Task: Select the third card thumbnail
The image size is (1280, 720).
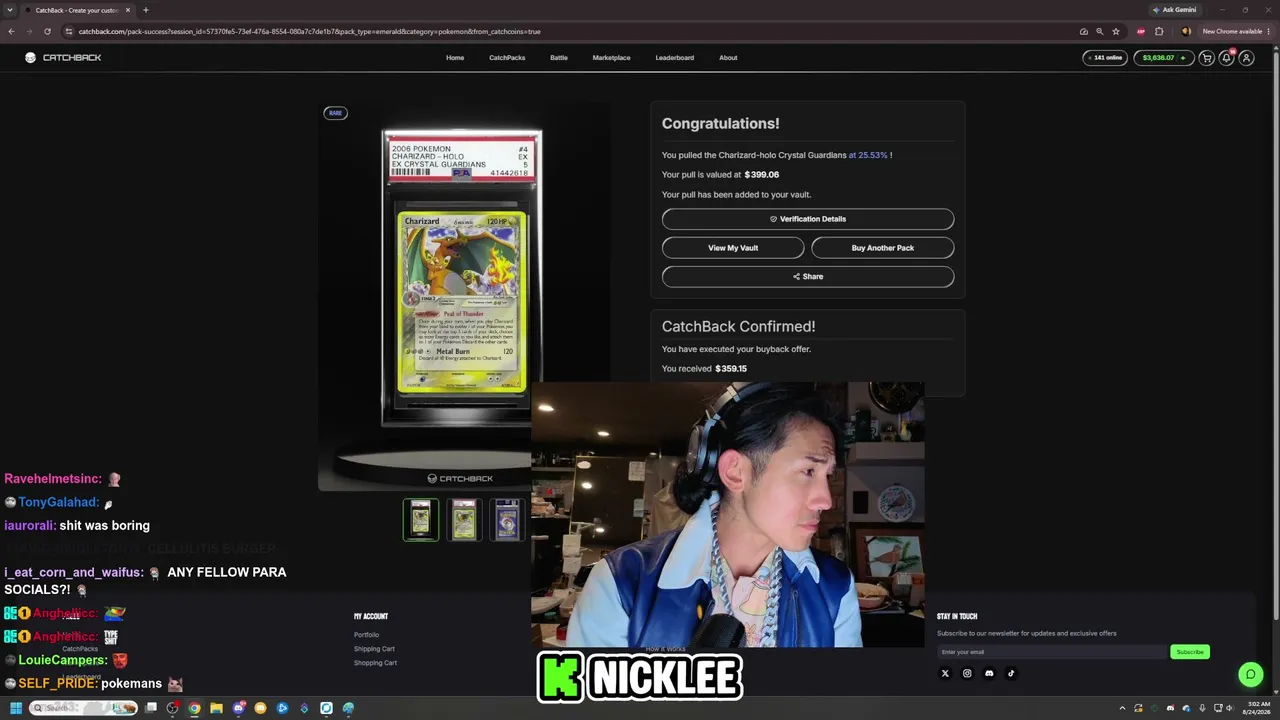Action: tap(507, 520)
